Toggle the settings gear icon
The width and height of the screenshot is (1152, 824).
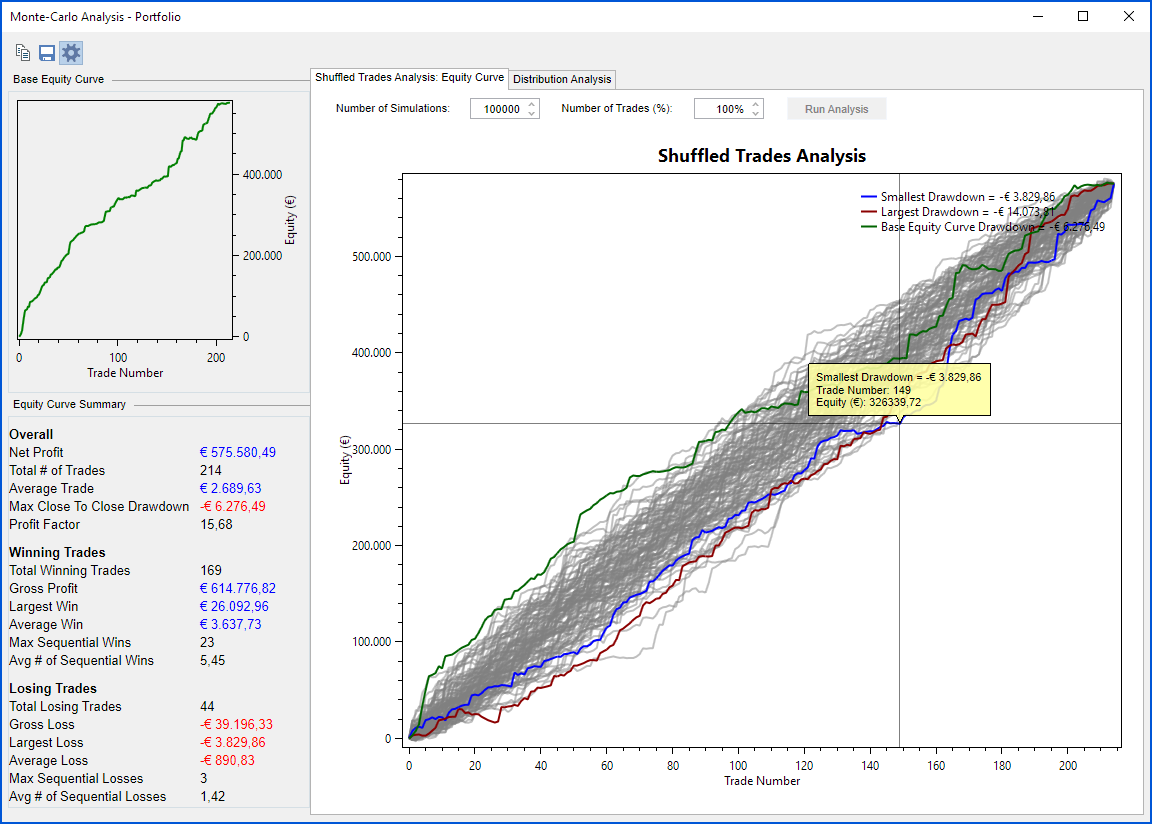tap(71, 53)
